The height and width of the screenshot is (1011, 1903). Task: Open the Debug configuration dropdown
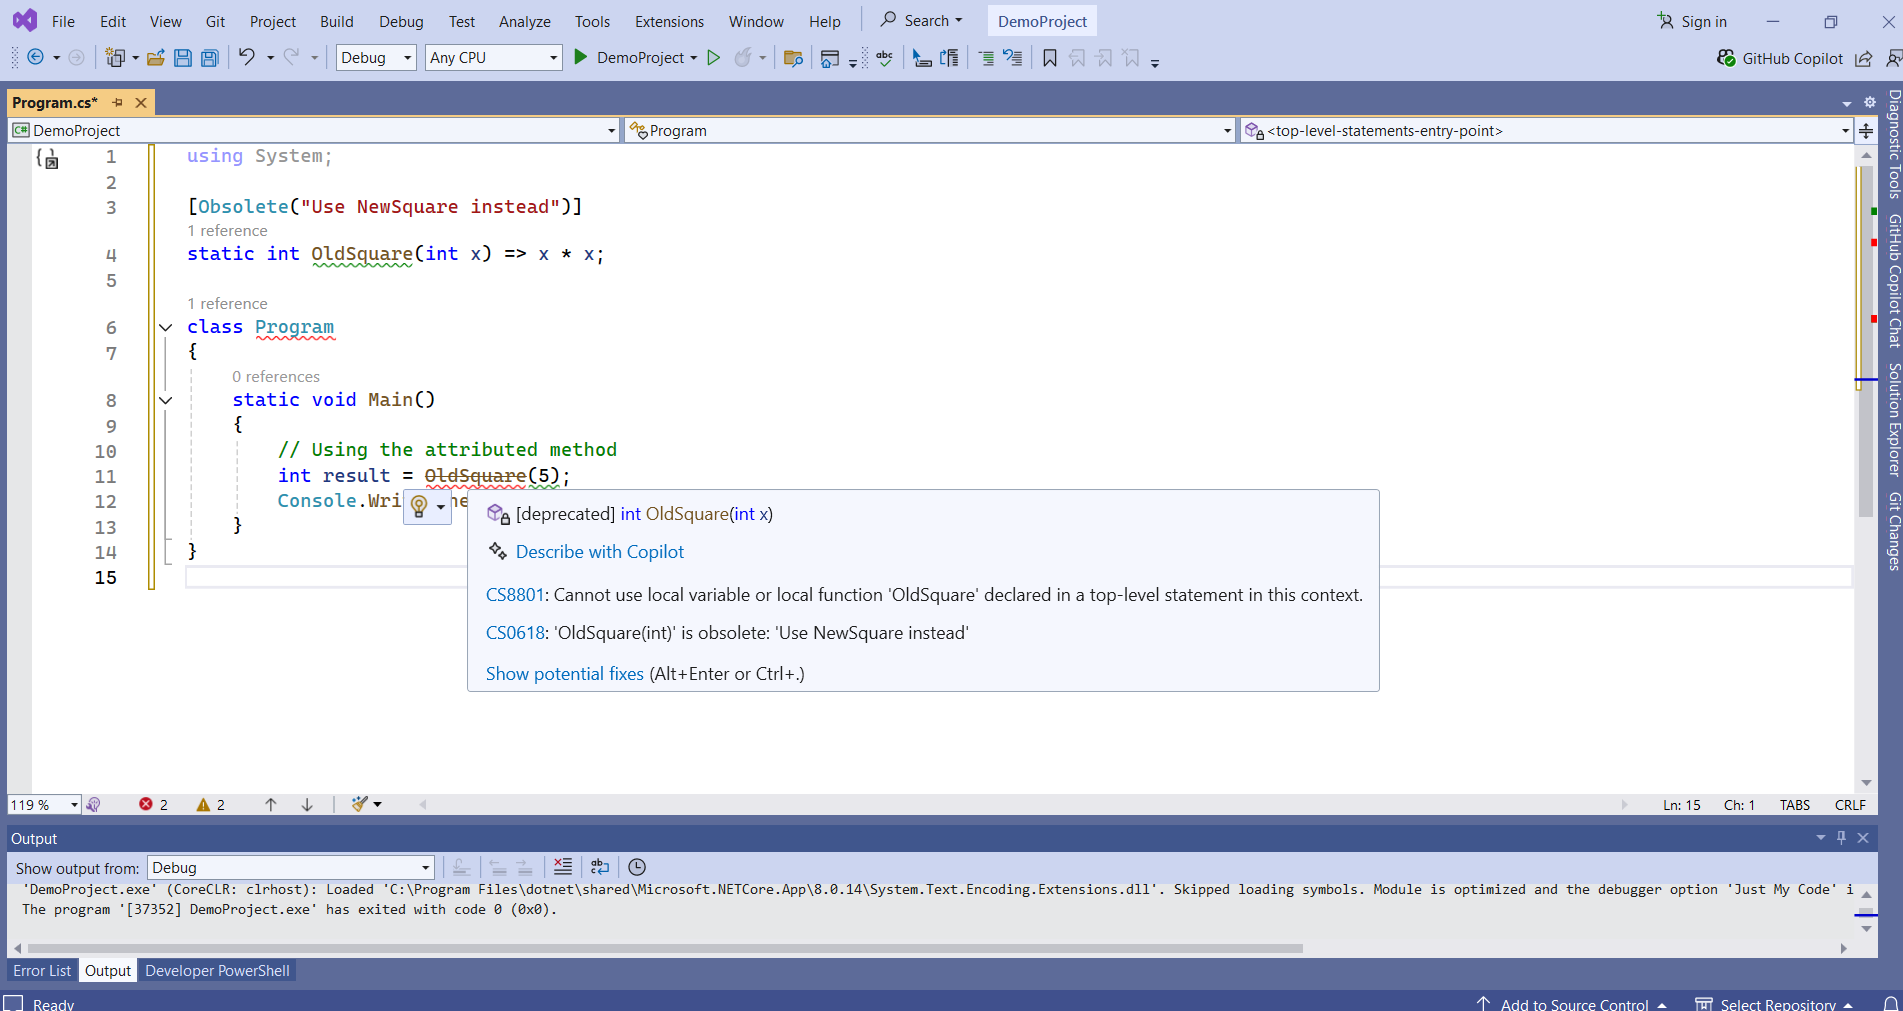click(376, 58)
